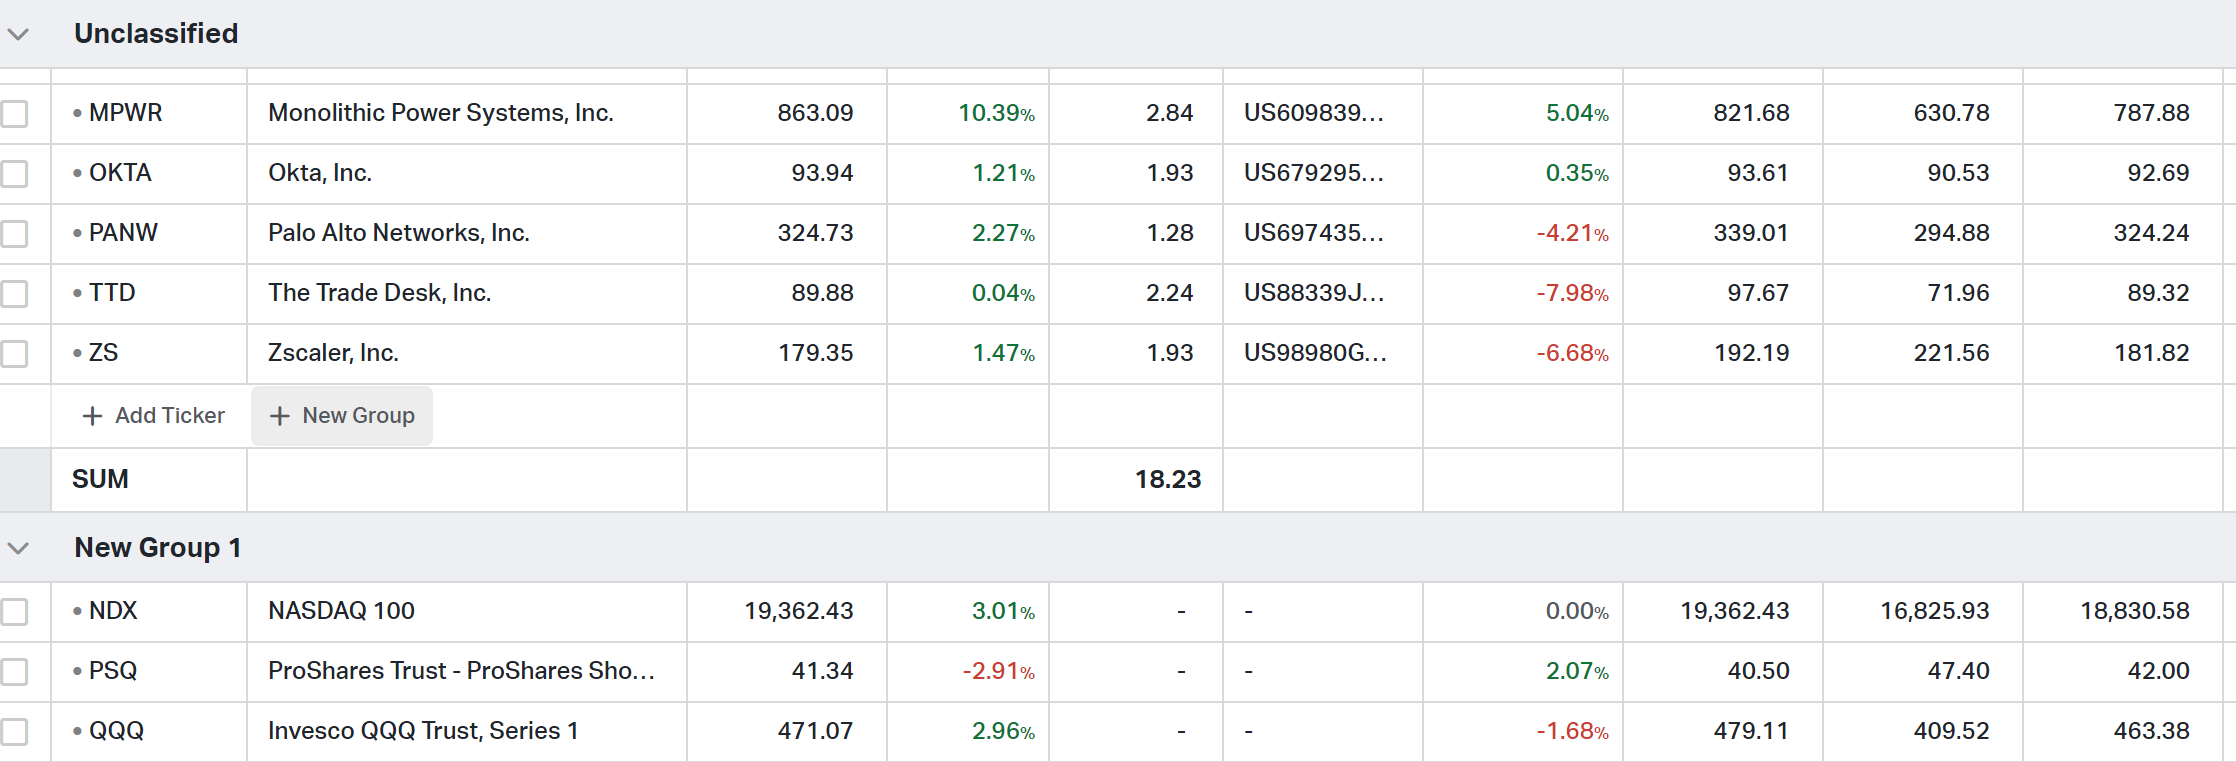
Task: Select ProShares Trust name cell
Action: pyautogui.click(x=461, y=671)
